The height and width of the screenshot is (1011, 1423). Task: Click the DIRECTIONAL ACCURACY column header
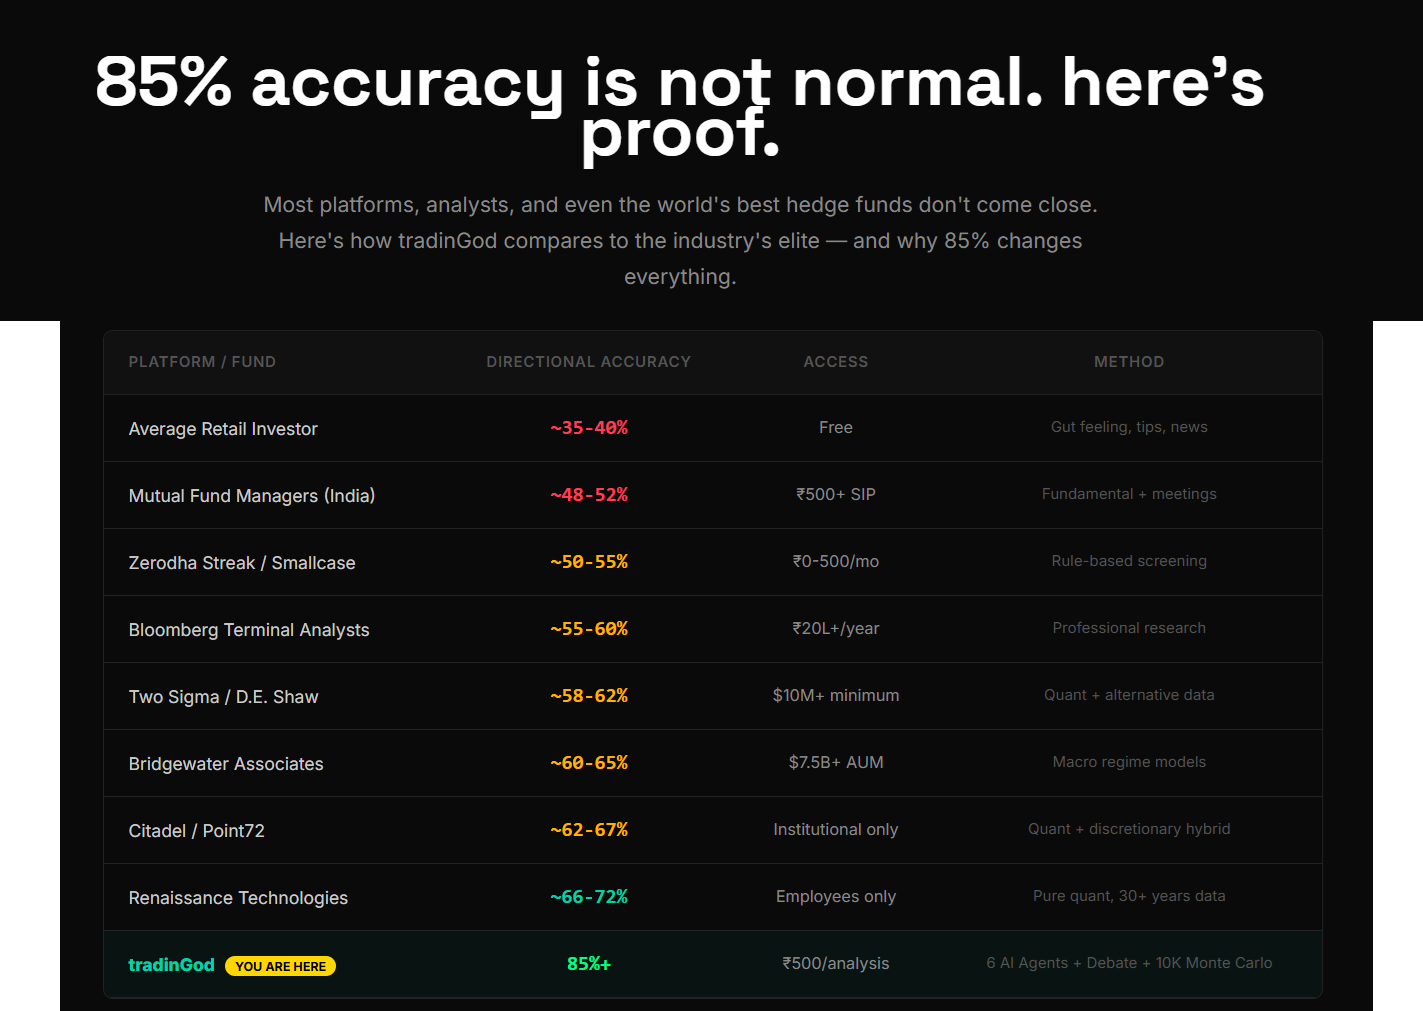click(588, 362)
